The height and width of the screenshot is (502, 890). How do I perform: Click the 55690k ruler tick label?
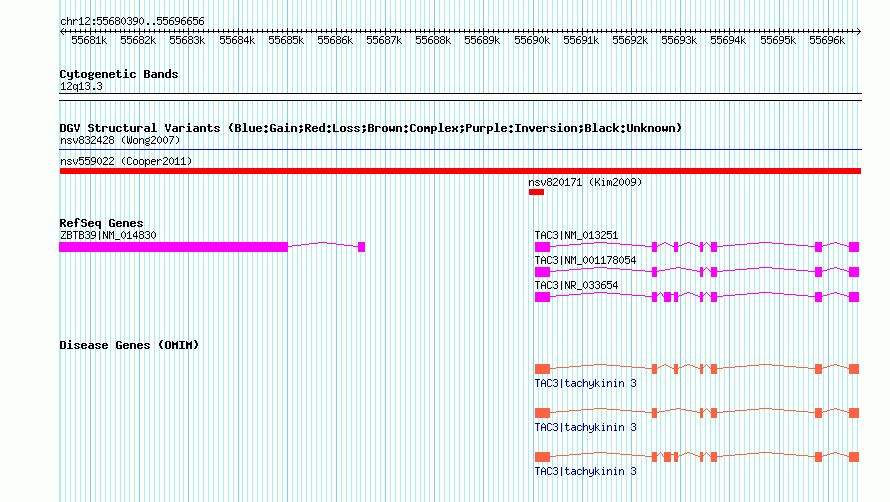click(532, 40)
